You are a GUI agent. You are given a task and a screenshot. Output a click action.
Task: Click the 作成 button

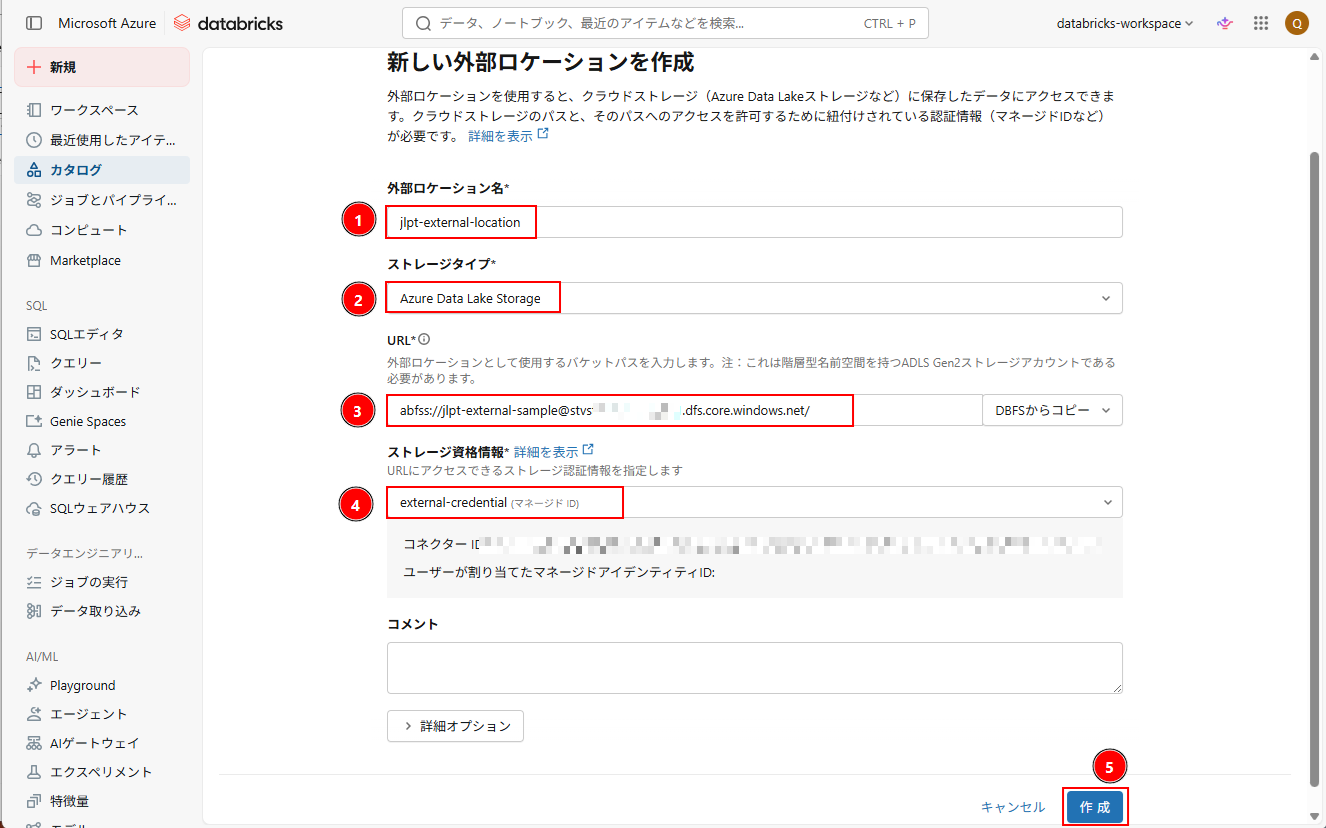coord(1095,807)
